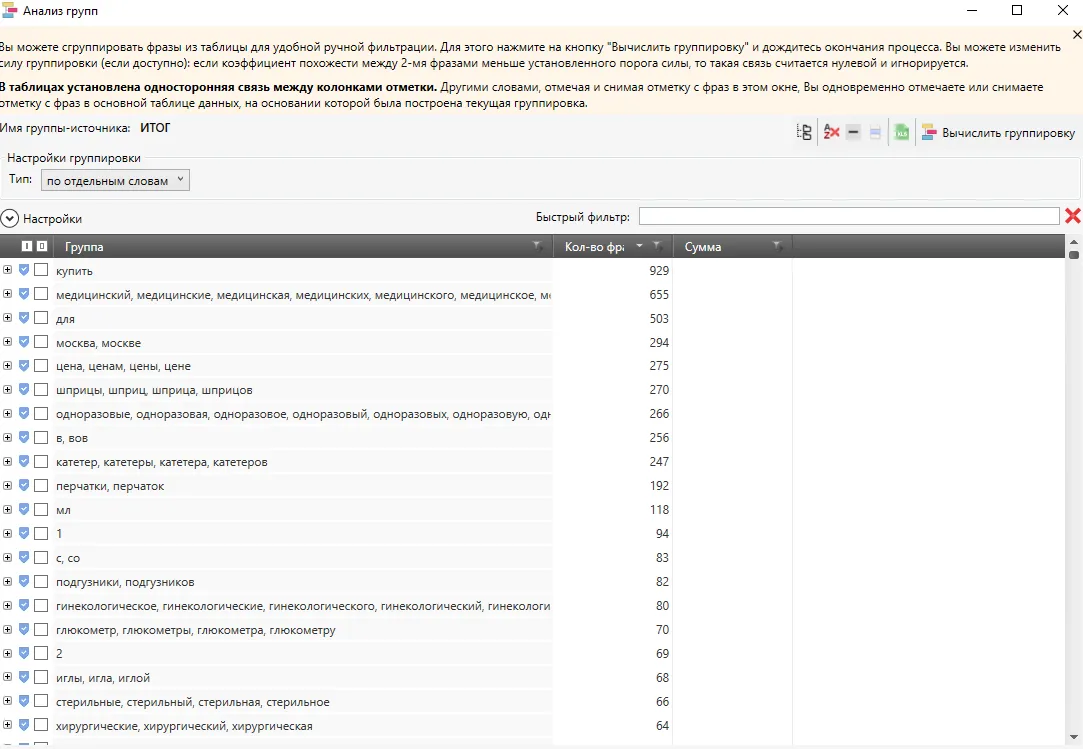Expand the 'подгузники, подгузников' group
Screen dimensions: 1083x749
click(x=8, y=581)
